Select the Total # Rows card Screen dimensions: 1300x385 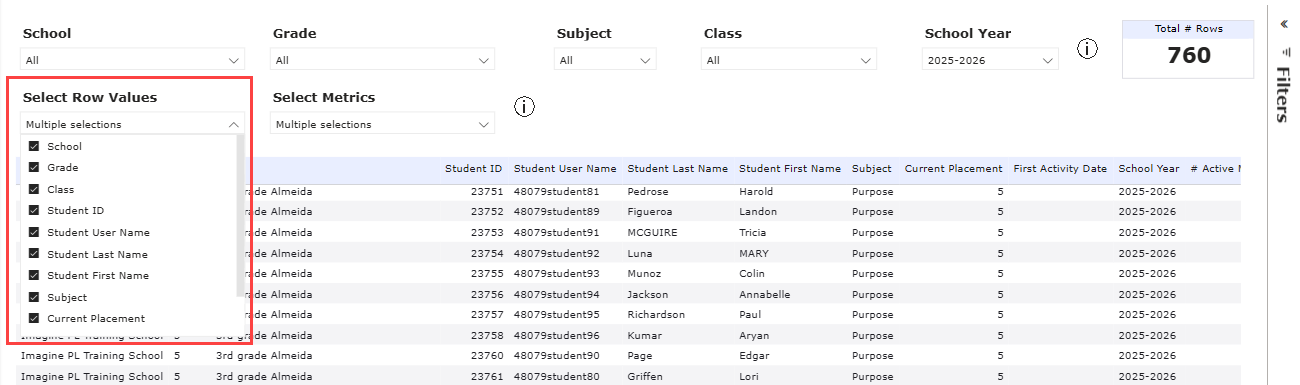(x=1188, y=49)
